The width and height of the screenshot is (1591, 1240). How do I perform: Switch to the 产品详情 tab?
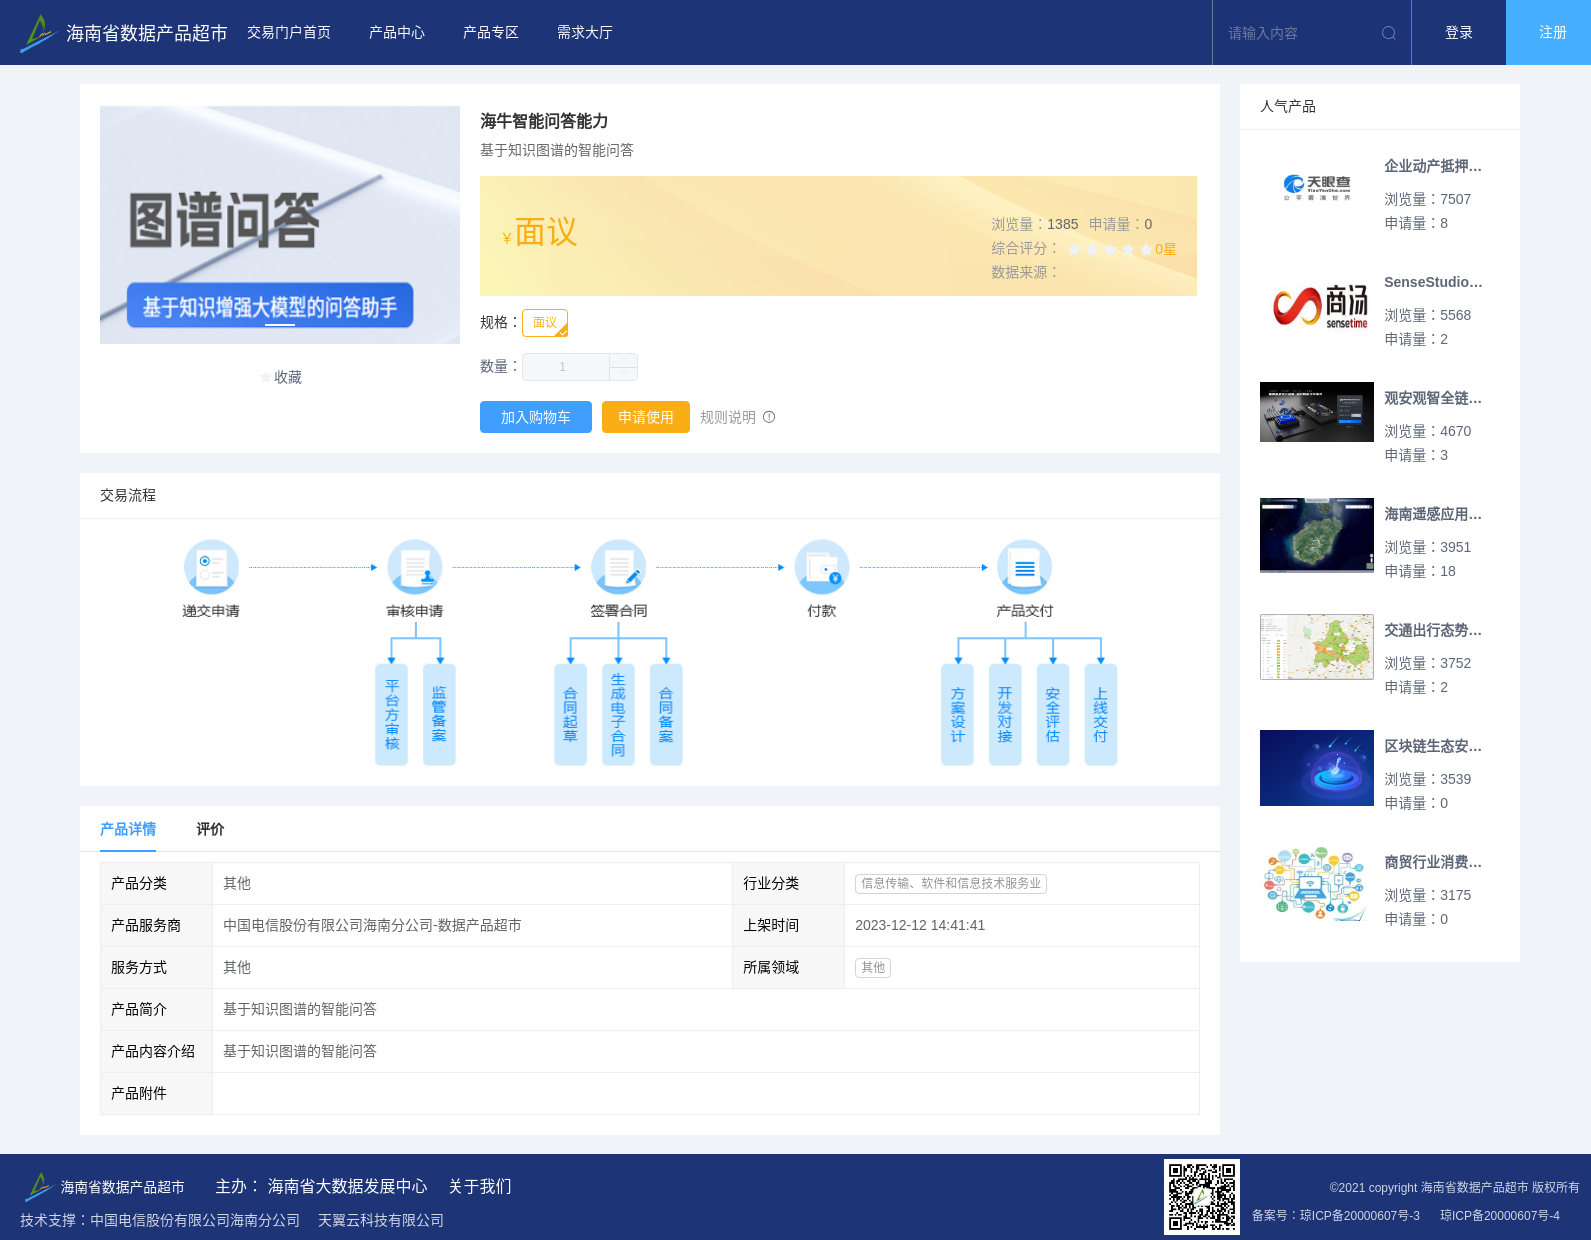coord(128,829)
